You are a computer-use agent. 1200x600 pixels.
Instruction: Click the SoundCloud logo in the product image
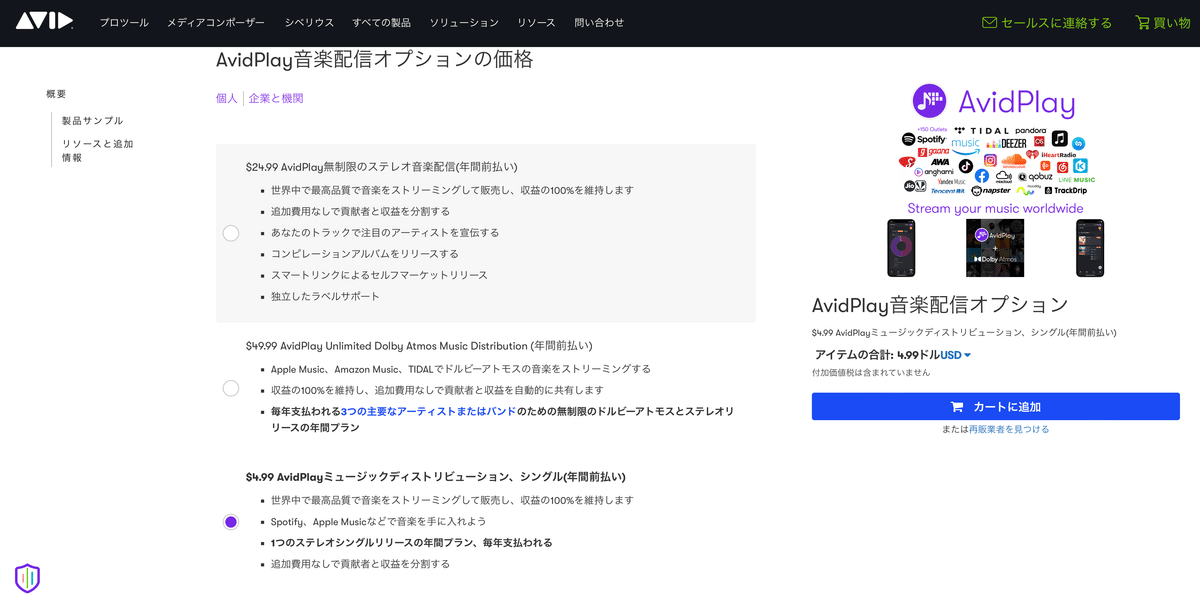(x=1014, y=161)
